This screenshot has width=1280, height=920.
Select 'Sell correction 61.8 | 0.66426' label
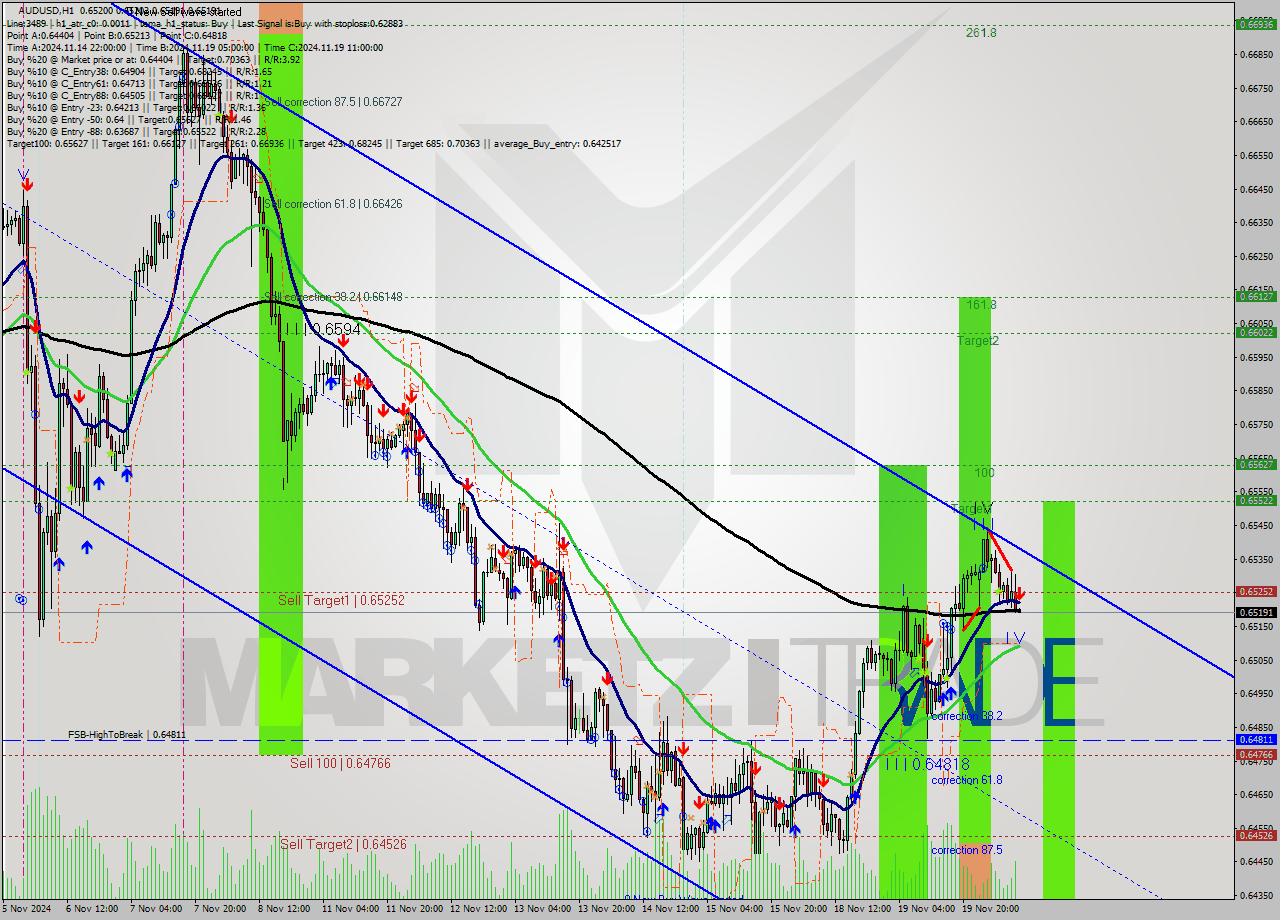click(x=333, y=204)
